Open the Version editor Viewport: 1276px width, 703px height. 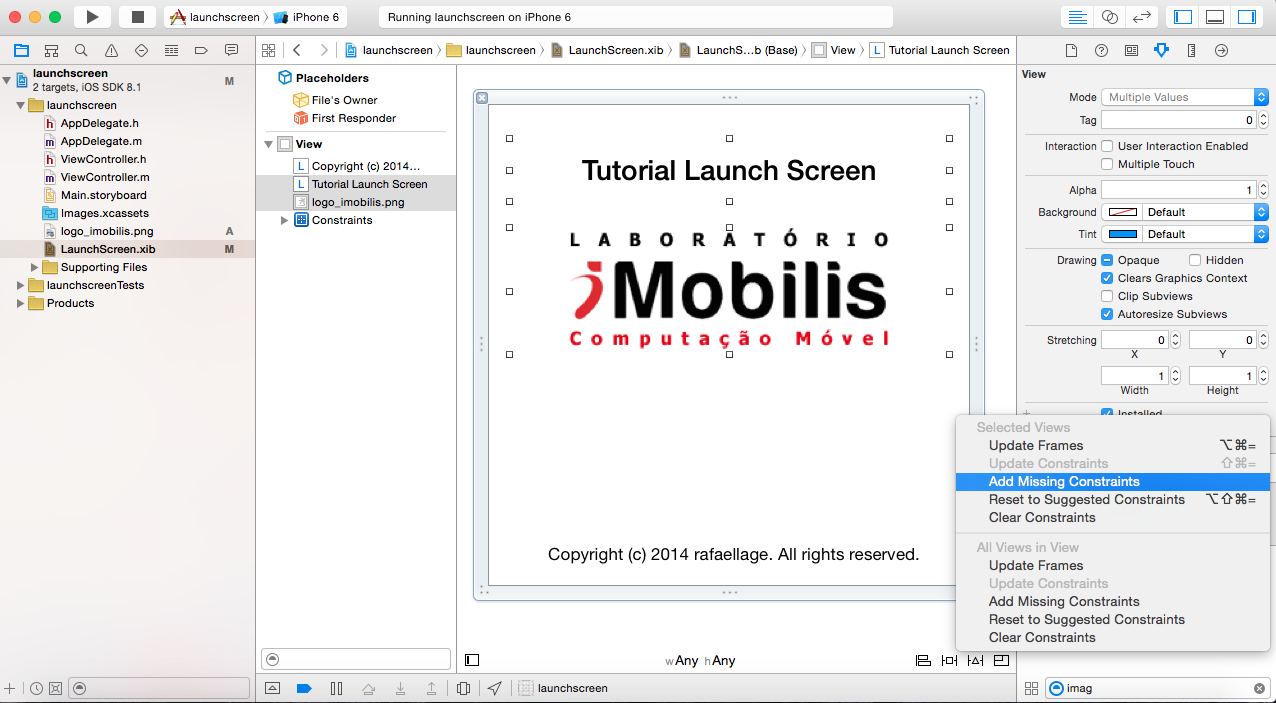coord(1142,17)
